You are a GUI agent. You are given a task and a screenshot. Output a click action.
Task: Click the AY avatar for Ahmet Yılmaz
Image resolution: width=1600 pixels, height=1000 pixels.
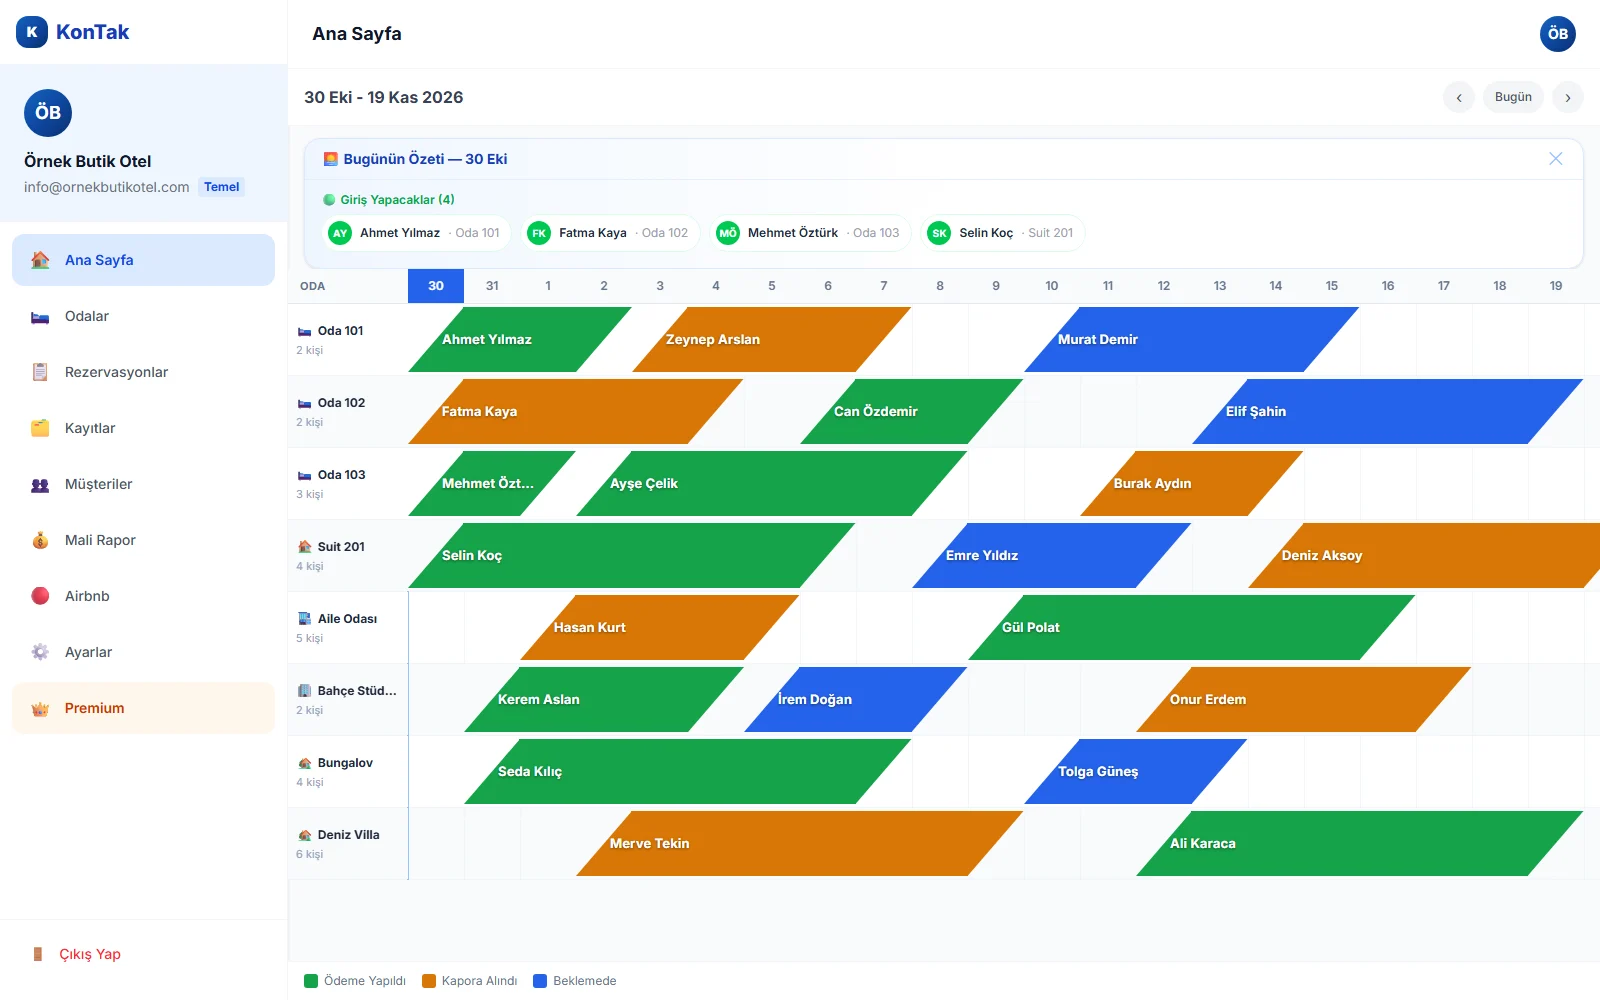click(x=340, y=233)
